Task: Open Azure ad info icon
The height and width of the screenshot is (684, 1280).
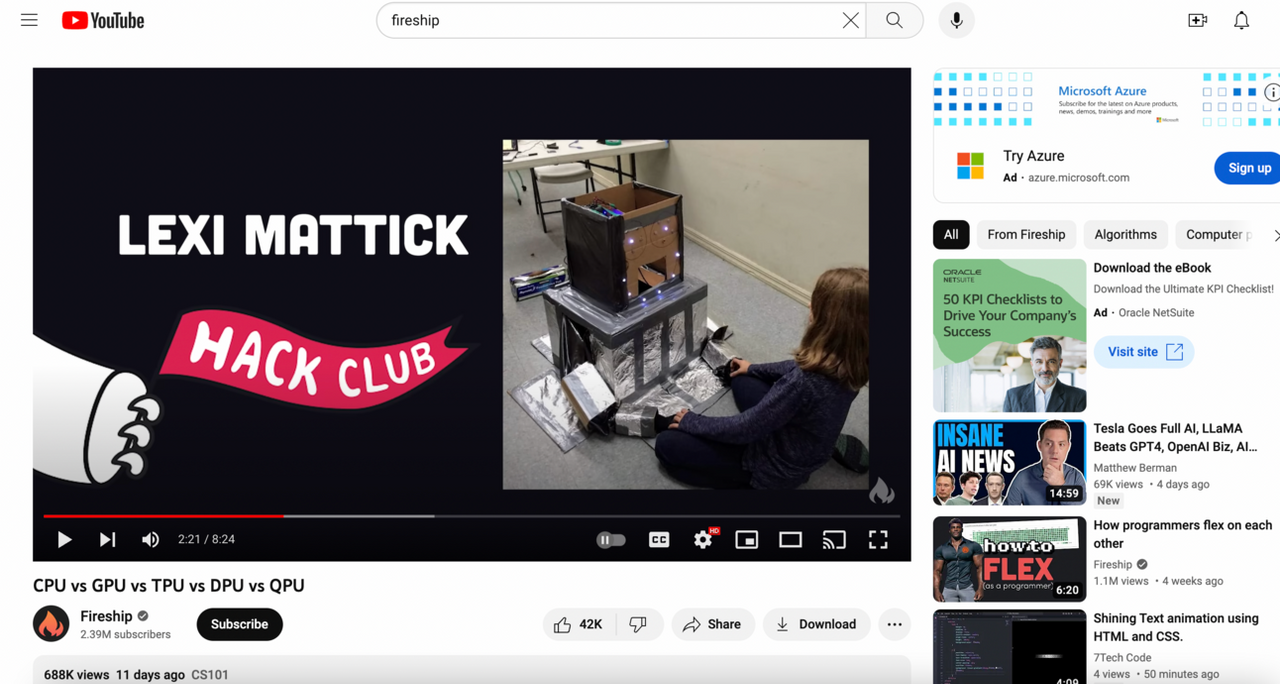Action: click(1271, 92)
